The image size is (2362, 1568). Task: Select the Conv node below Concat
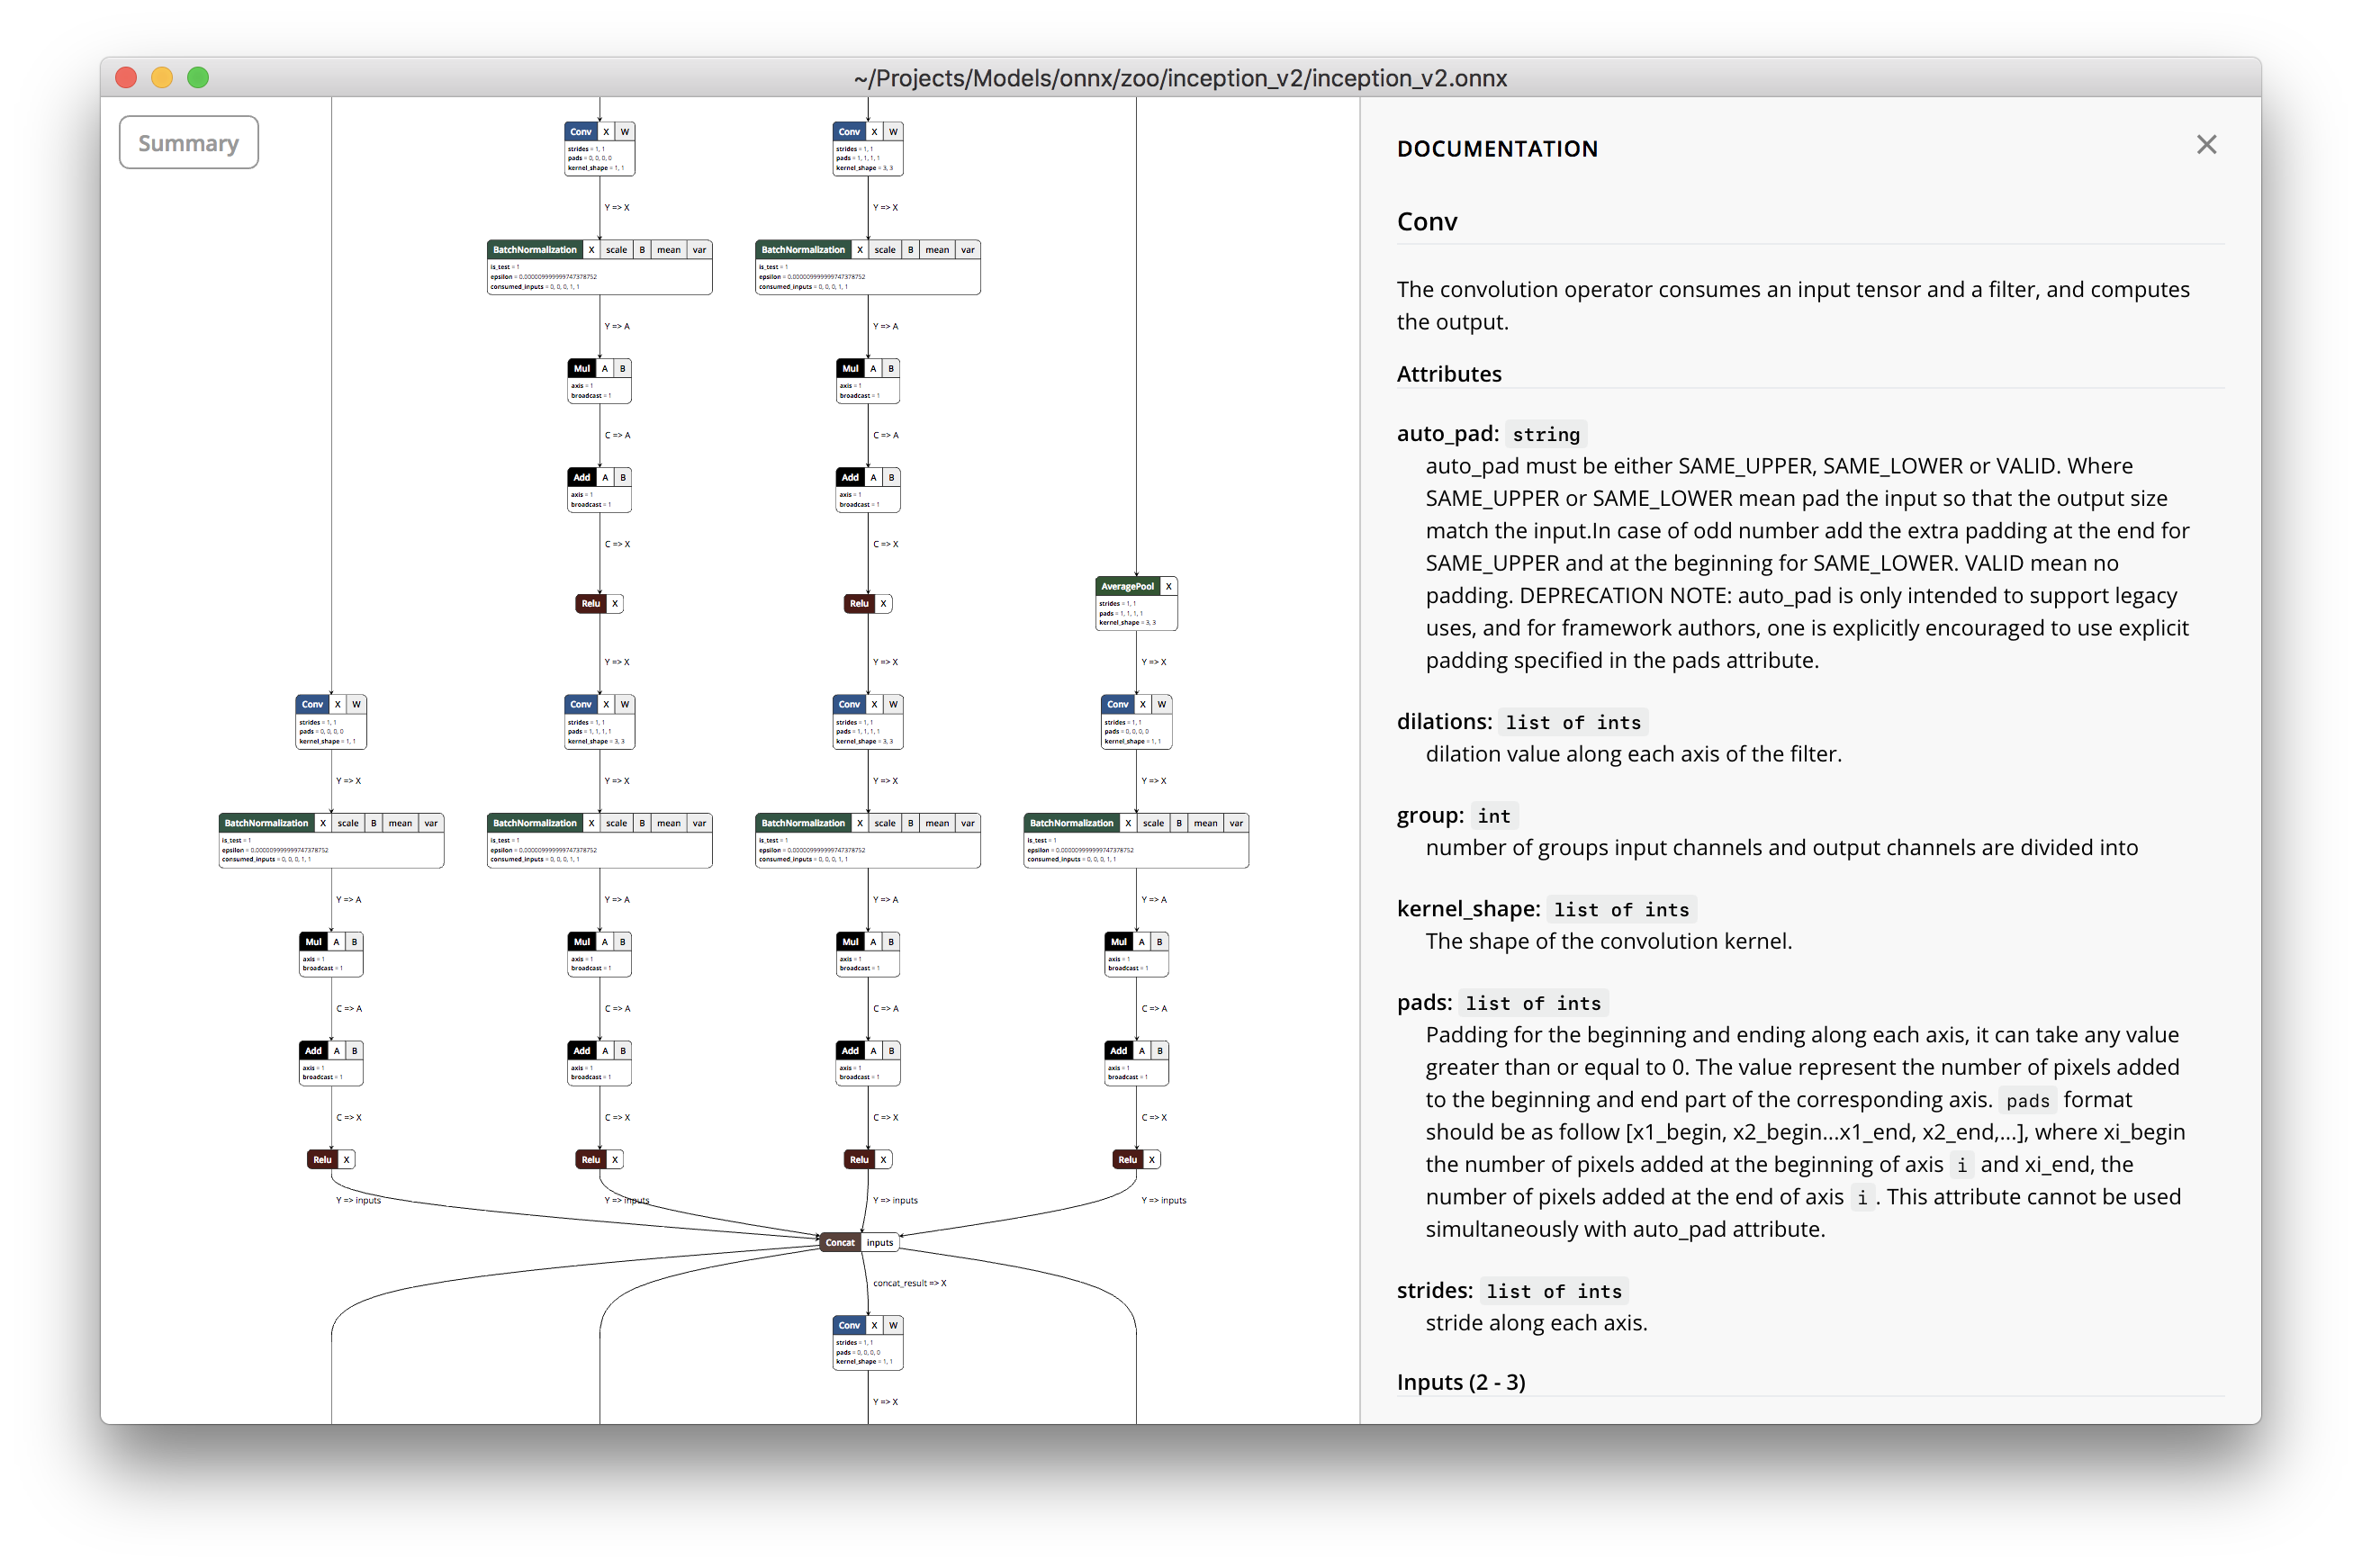pos(849,1325)
